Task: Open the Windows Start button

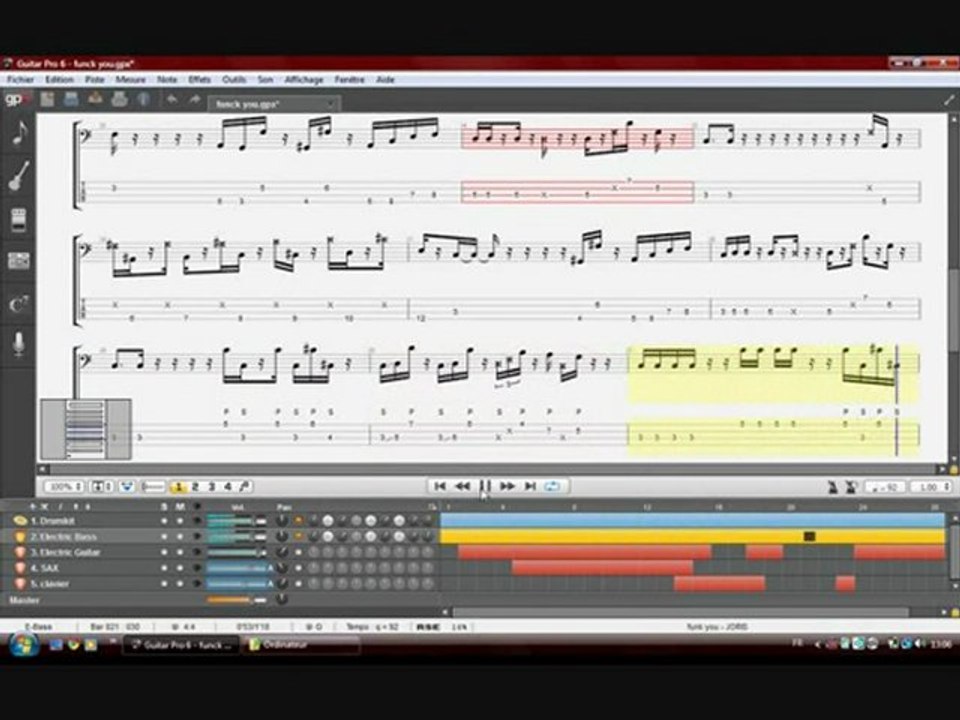Action: click(23, 645)
